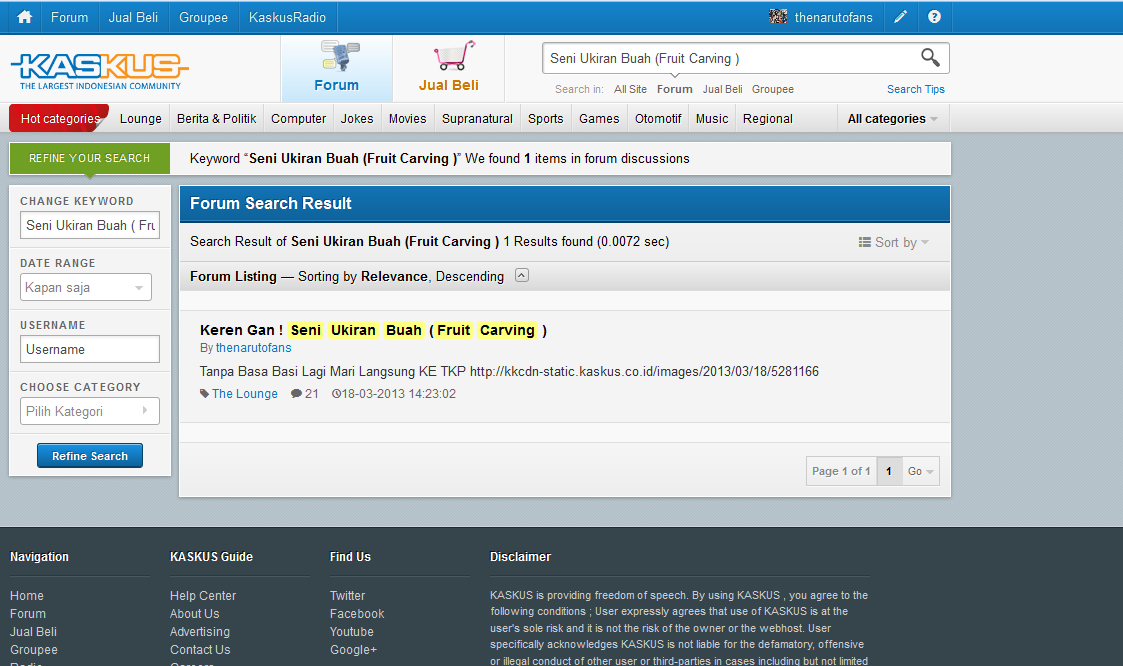1123x666 pixels.
Task: Open thenarutofans author profile link
Action: click(x=254, y=348)
